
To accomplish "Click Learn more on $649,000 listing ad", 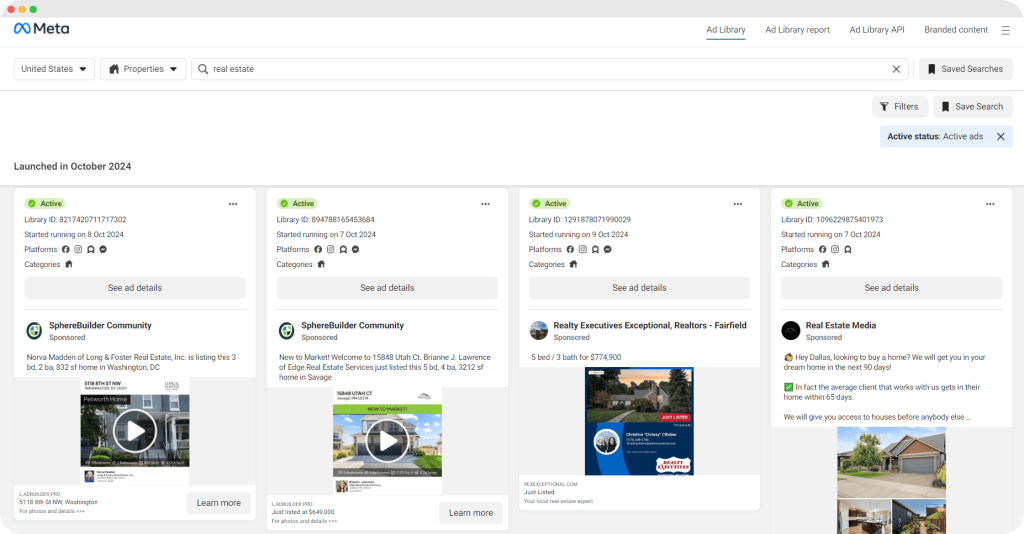I will point(471,513).
